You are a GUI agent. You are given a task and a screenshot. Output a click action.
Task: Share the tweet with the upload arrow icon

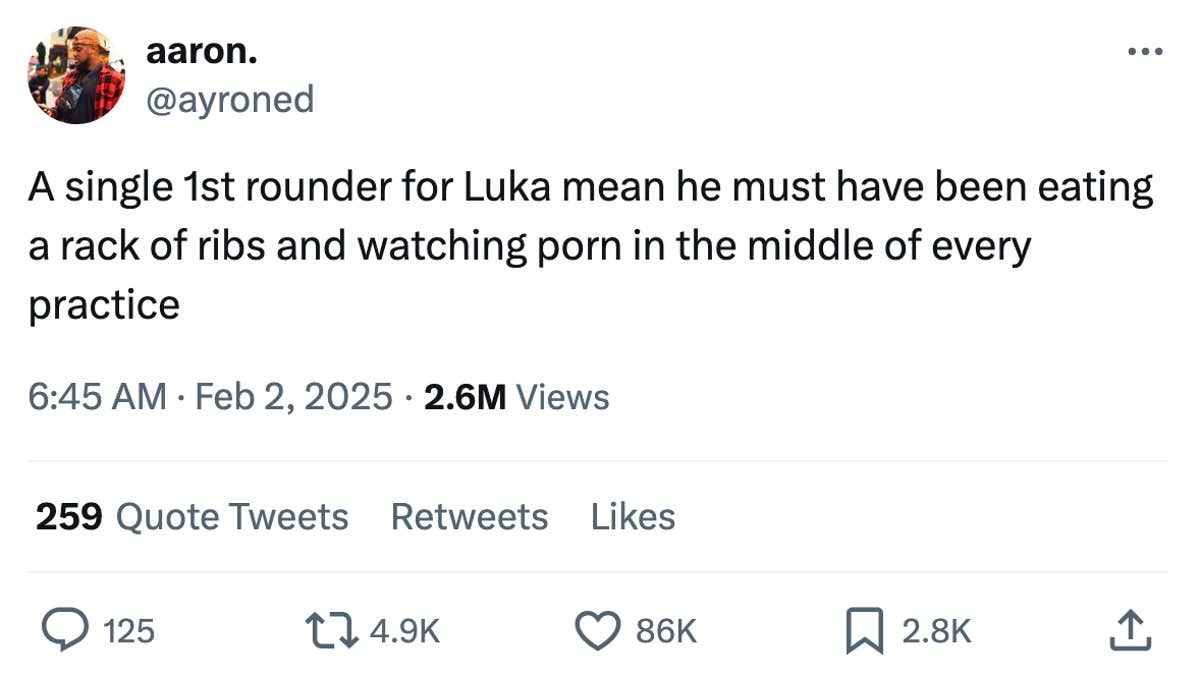[x=1131, y=630]
